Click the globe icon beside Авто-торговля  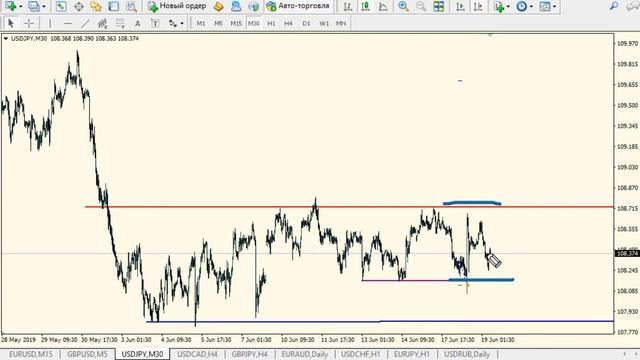tap(253, 6)
